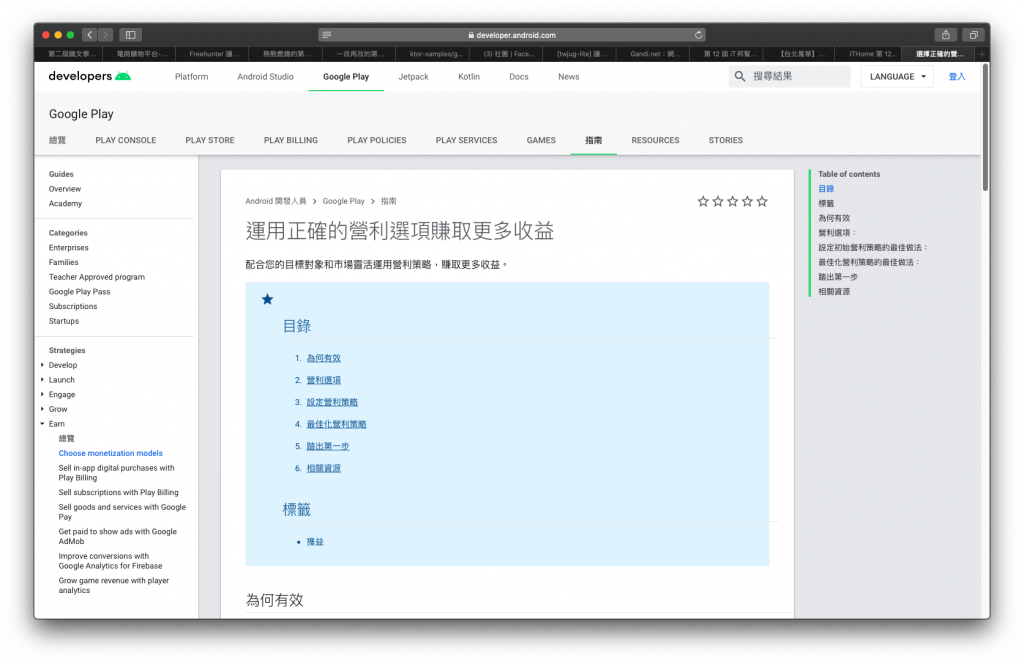Switch to the Gandi.net browser tab
This screenshot has width=1024, height=664.
point(654,54)
